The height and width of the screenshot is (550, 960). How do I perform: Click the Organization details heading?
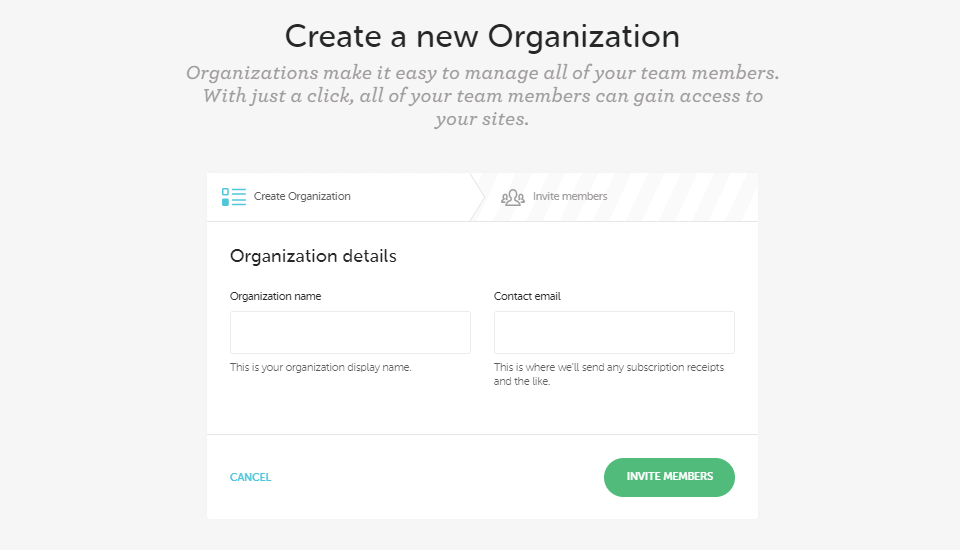tap(313, 256)
